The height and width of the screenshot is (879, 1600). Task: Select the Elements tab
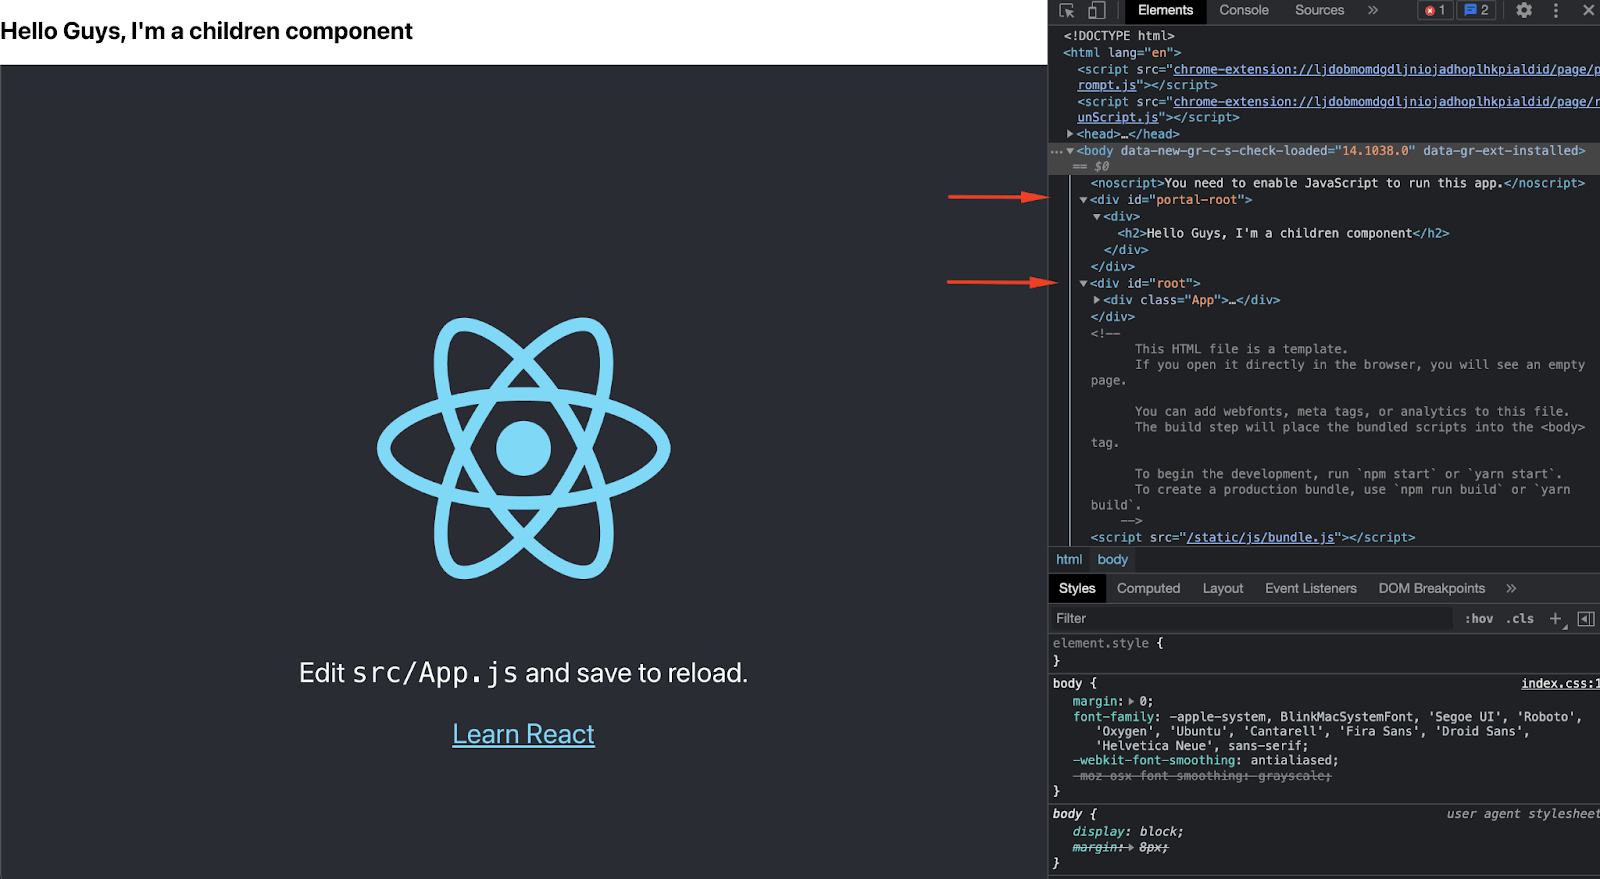click(1165, 10)
